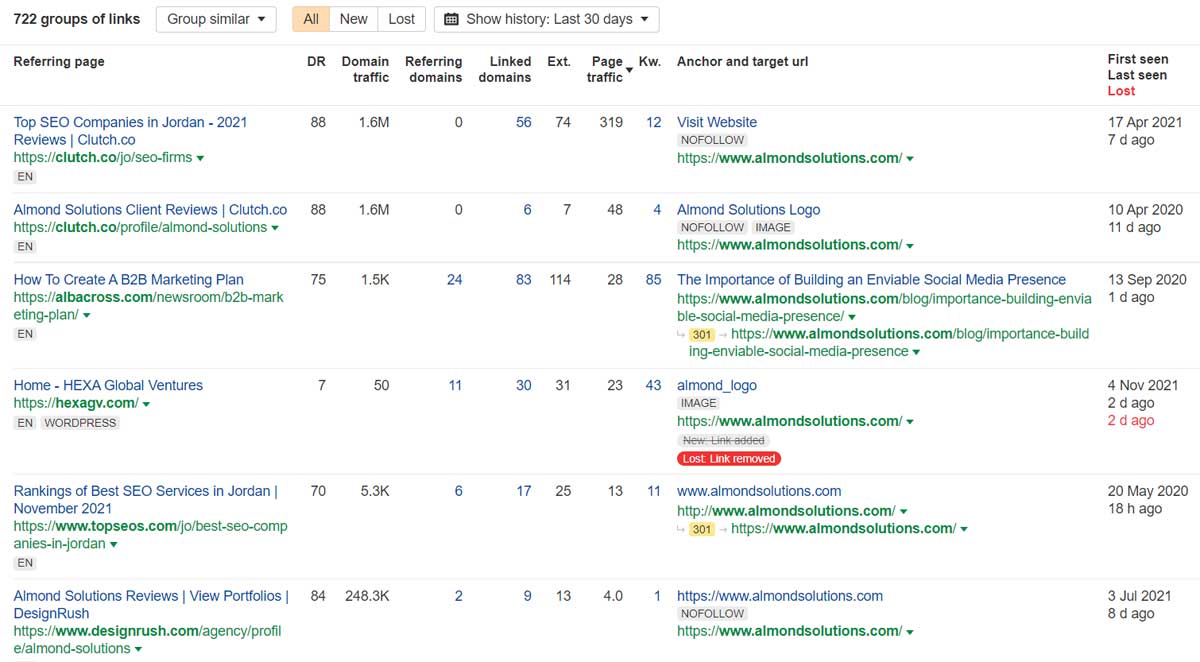Viewport: 1200px width, 662px height.
Task: Open referring domains count 24
Action: (454, 280)
